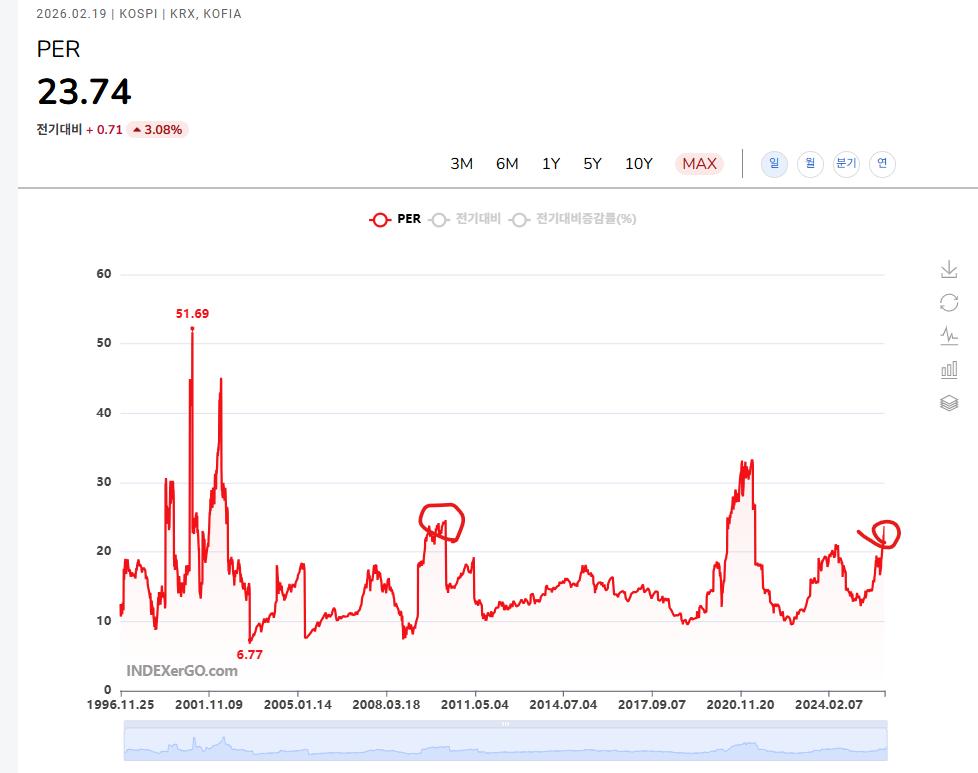The height and width of the screenshot is (773, 978).
Task: Click the refresh/restore chart icon
Action: (948, 303)
